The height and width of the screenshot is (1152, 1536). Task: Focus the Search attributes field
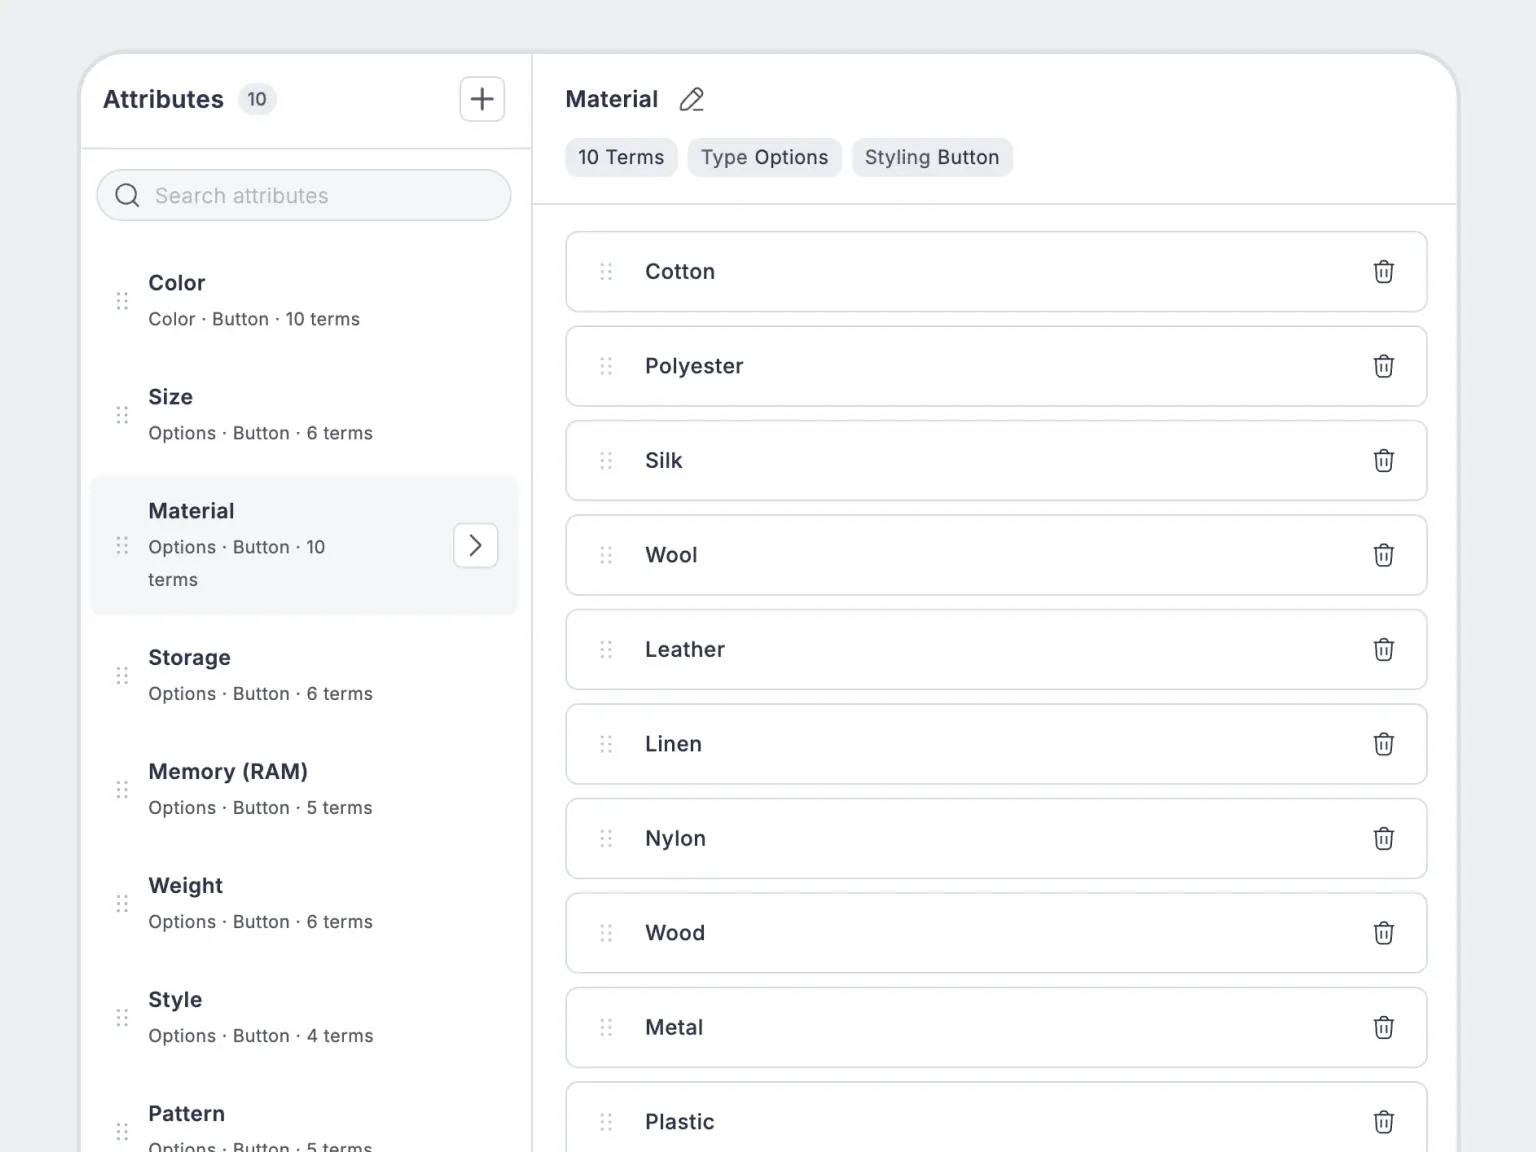pos(304,195)
